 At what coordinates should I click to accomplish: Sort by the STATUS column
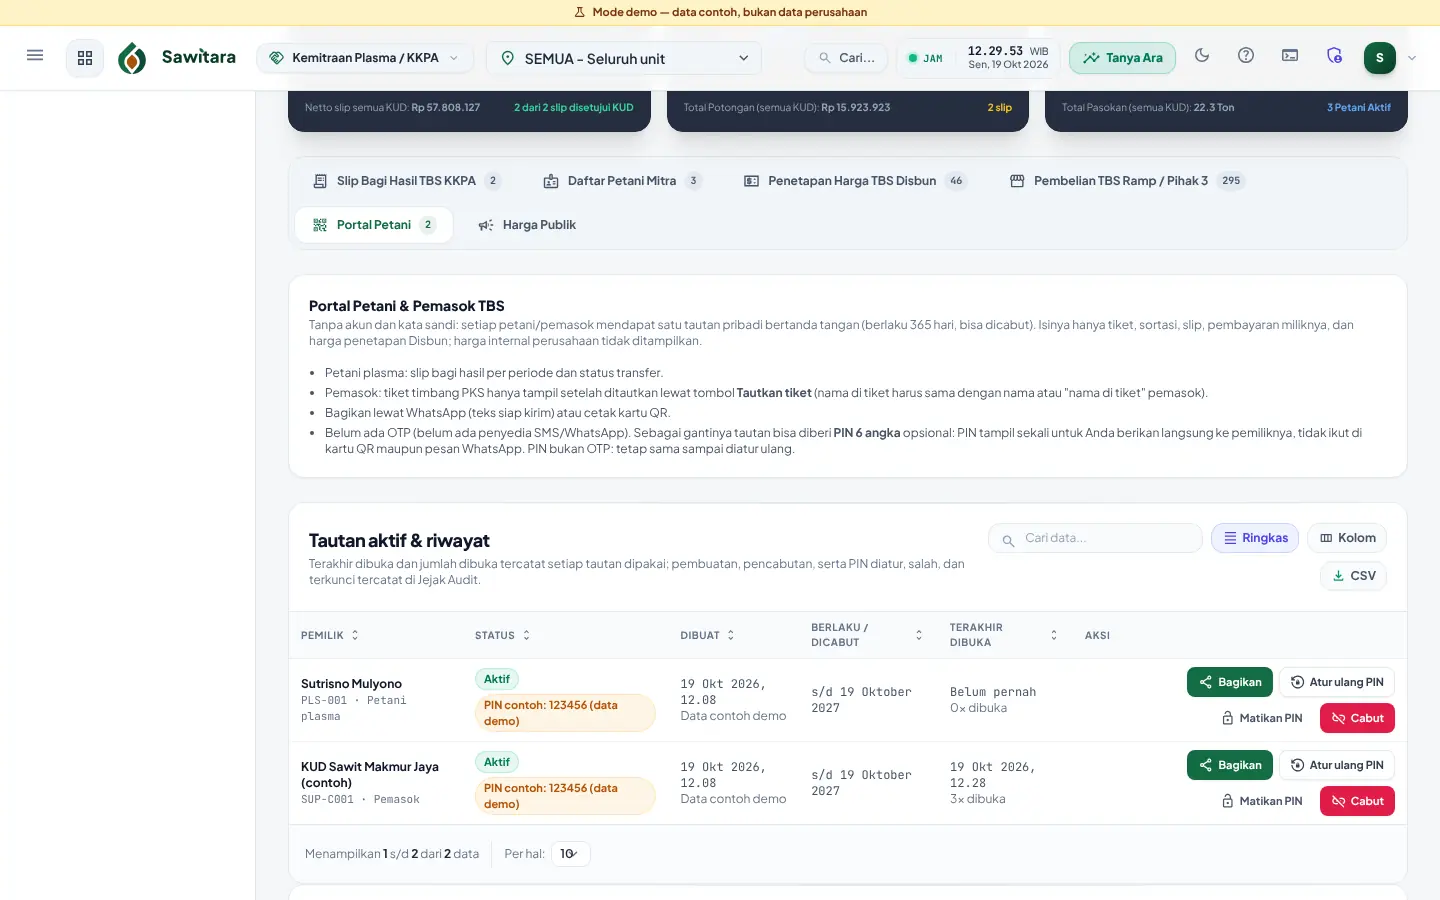[503, 635]
